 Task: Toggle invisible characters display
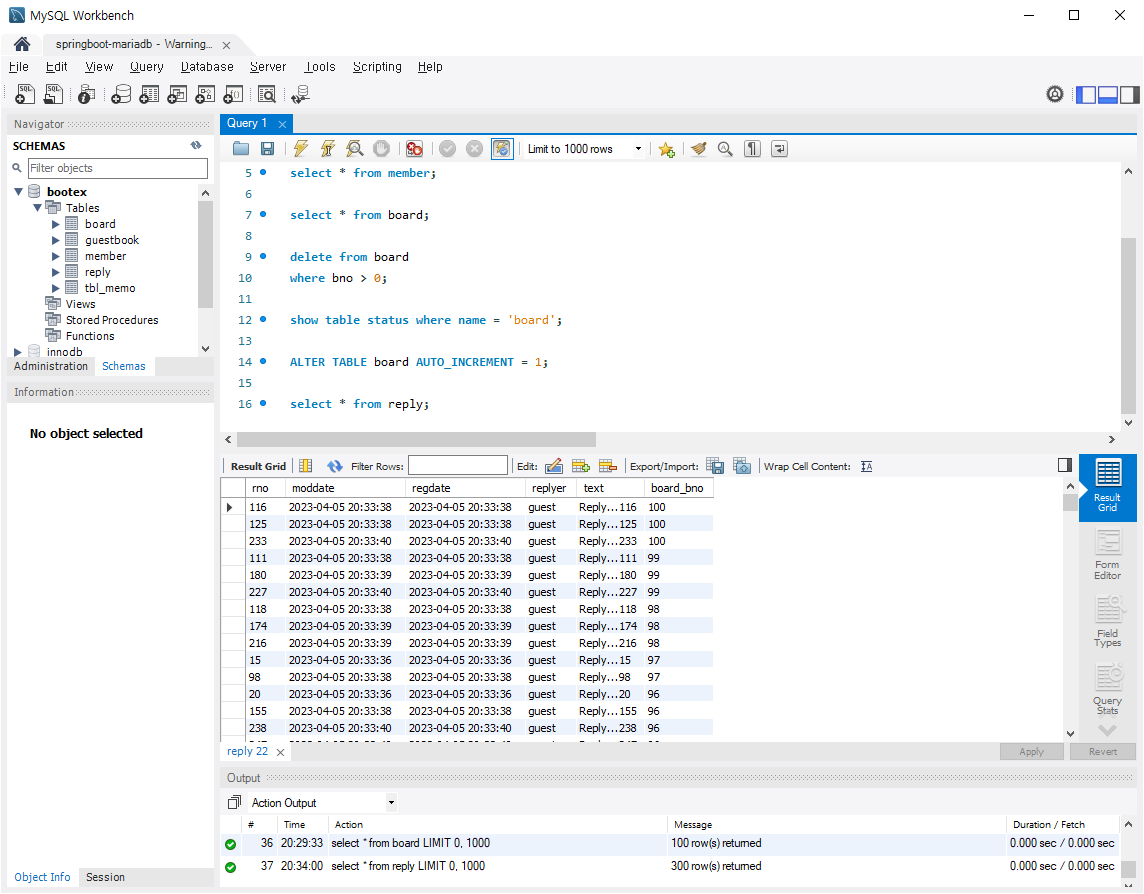click(x=752, y=149)
